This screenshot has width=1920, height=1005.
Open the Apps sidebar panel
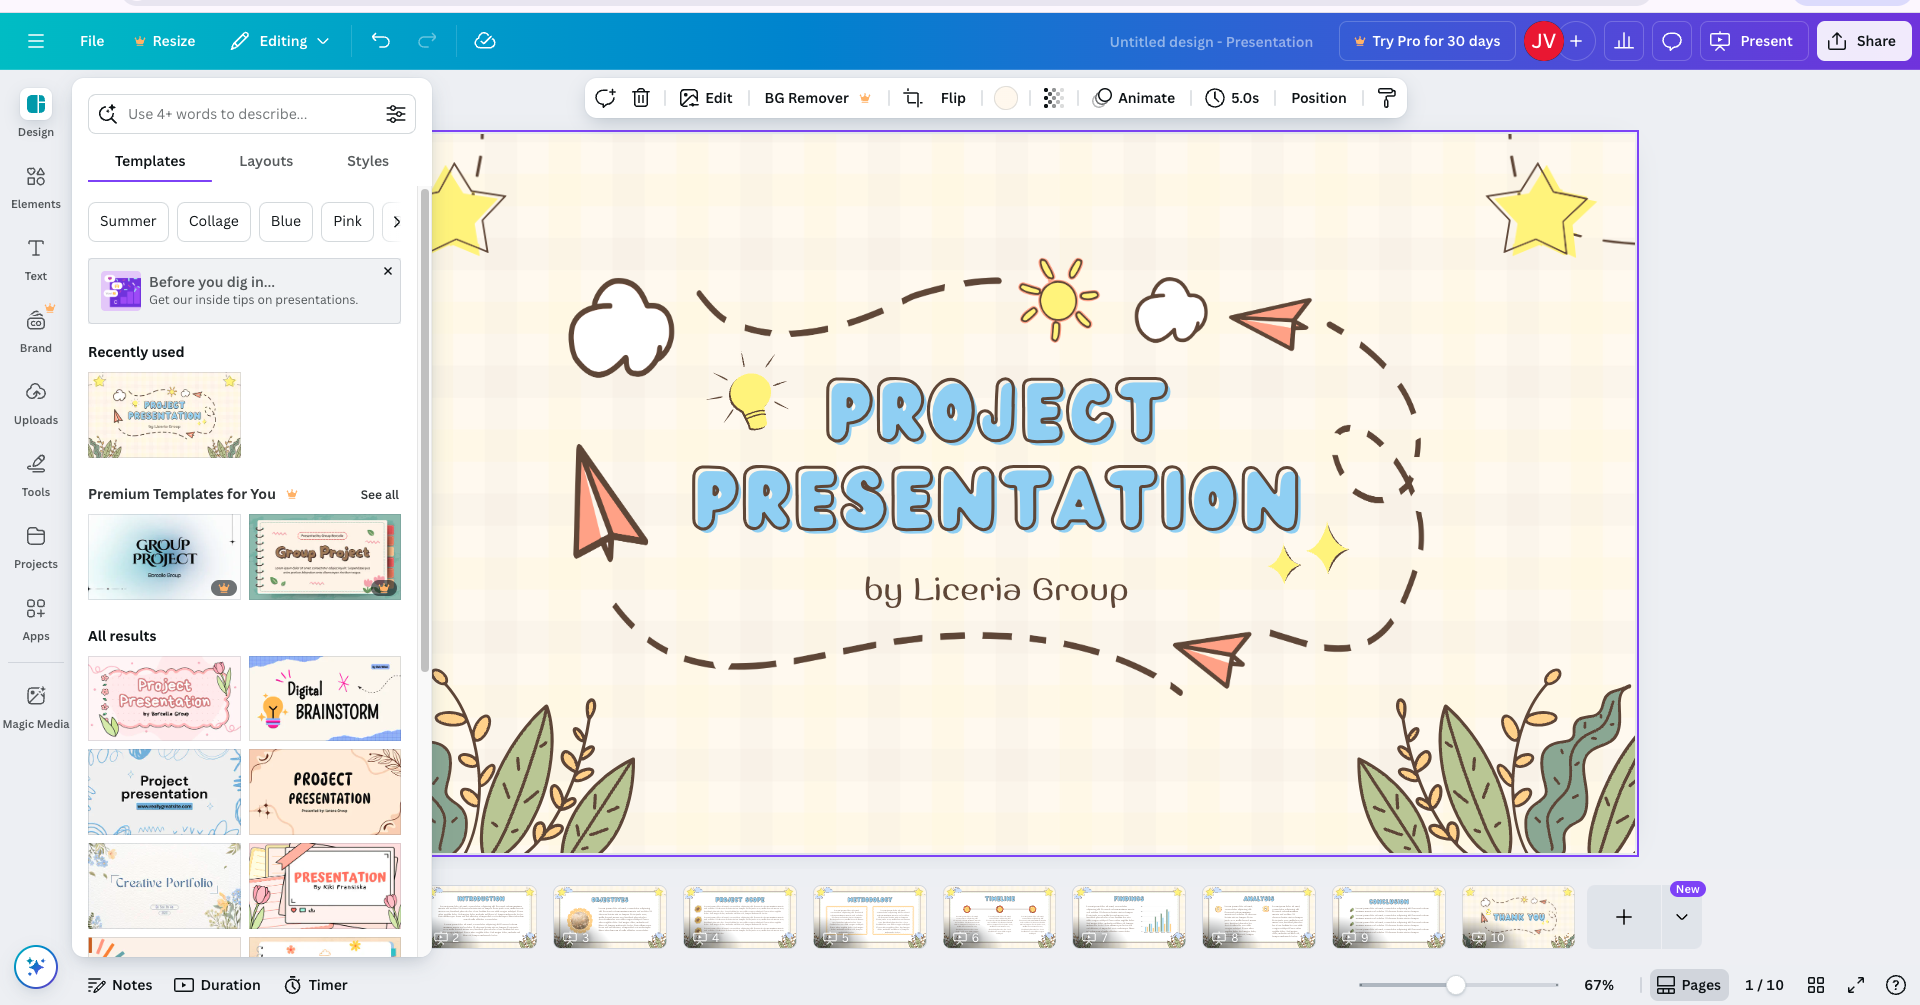36,620
